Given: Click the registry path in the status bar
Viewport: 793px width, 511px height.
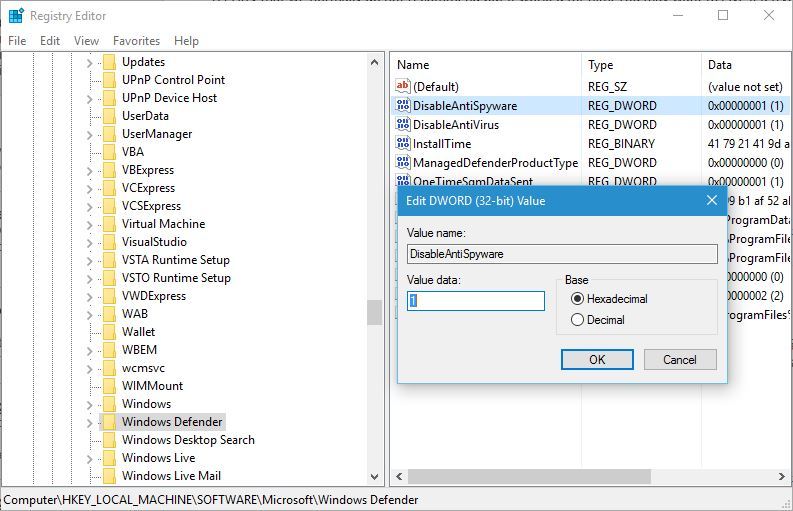Looking at the screenshot, I should [x=210, y=500].
